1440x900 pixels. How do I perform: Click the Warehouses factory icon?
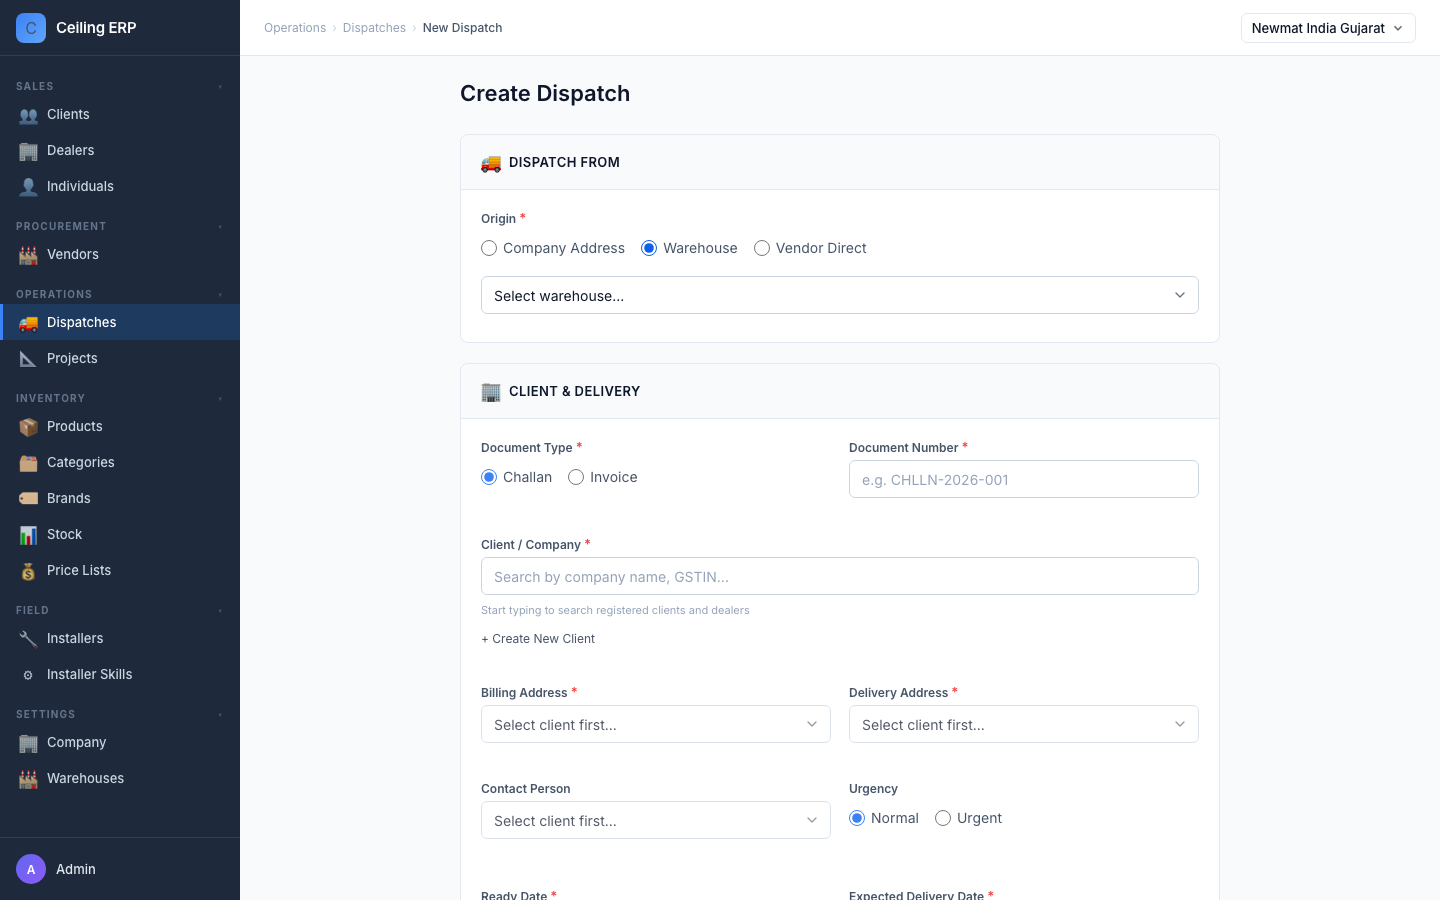click(x=28, y=779)
